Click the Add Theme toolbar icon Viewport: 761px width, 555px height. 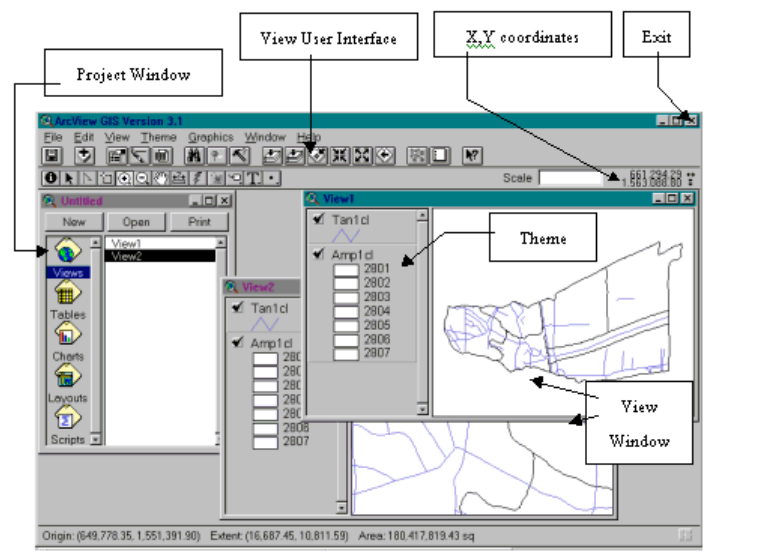tap(84, 156)
